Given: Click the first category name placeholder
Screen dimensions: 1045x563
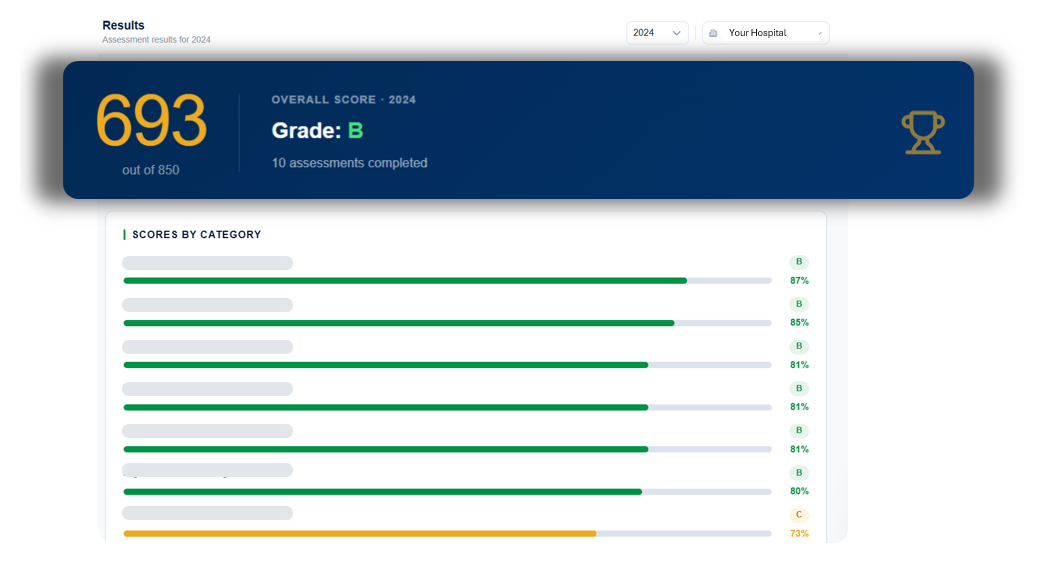Looking at the screenshot, I should pos(207,263).
